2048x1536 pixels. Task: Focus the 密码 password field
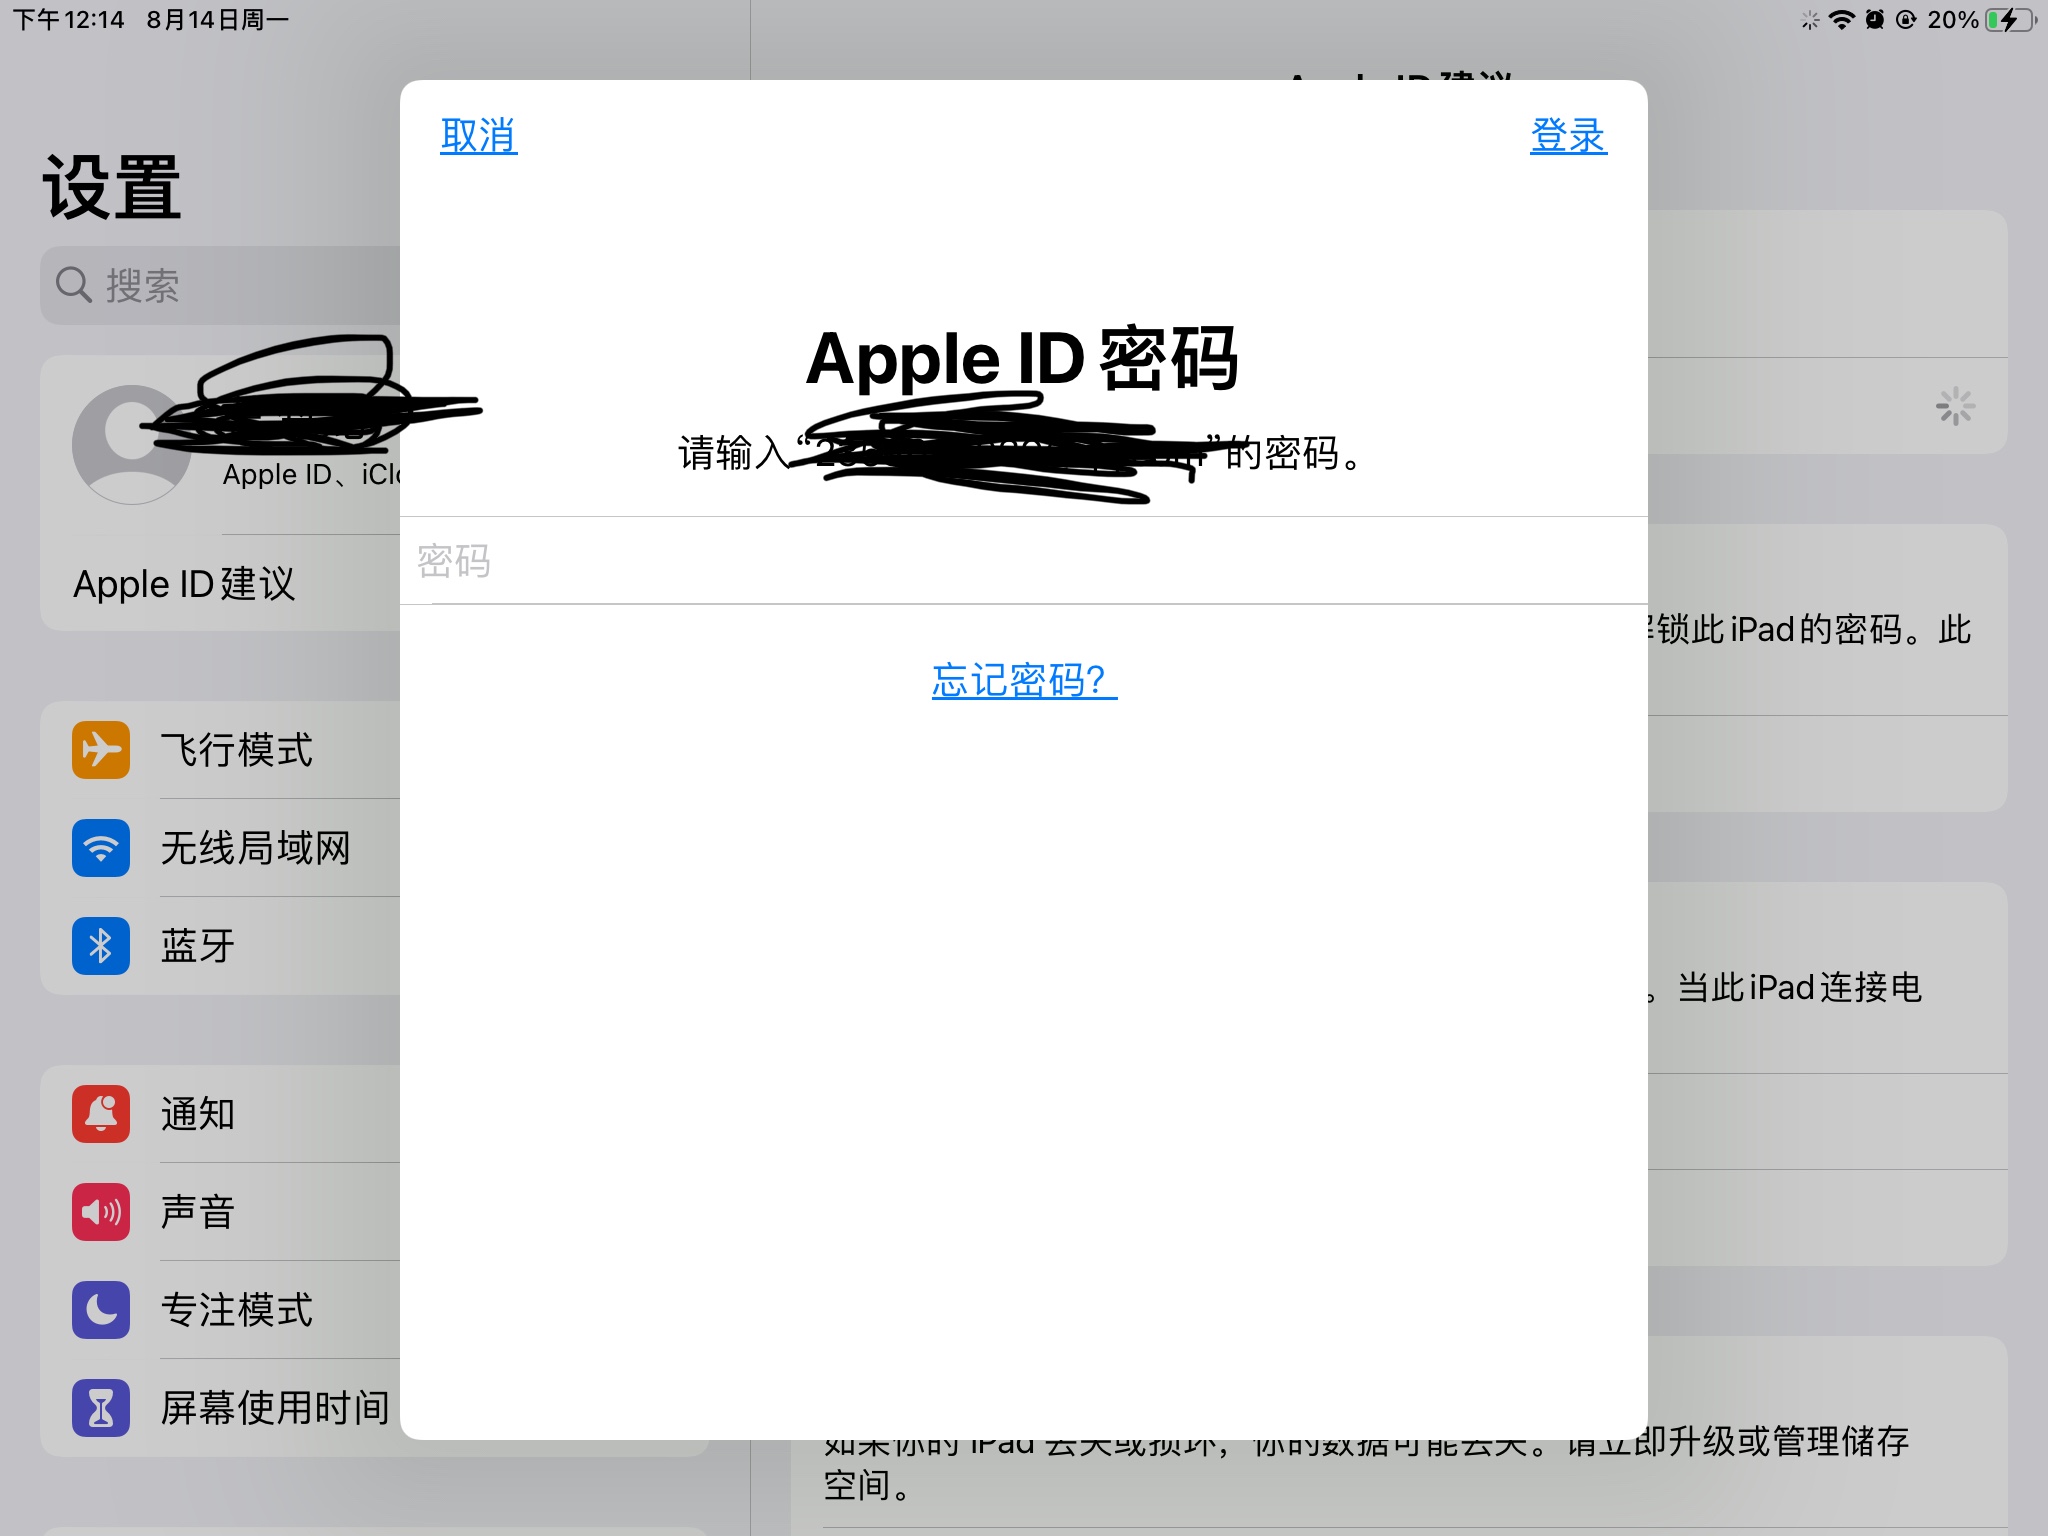point(1024,561)
